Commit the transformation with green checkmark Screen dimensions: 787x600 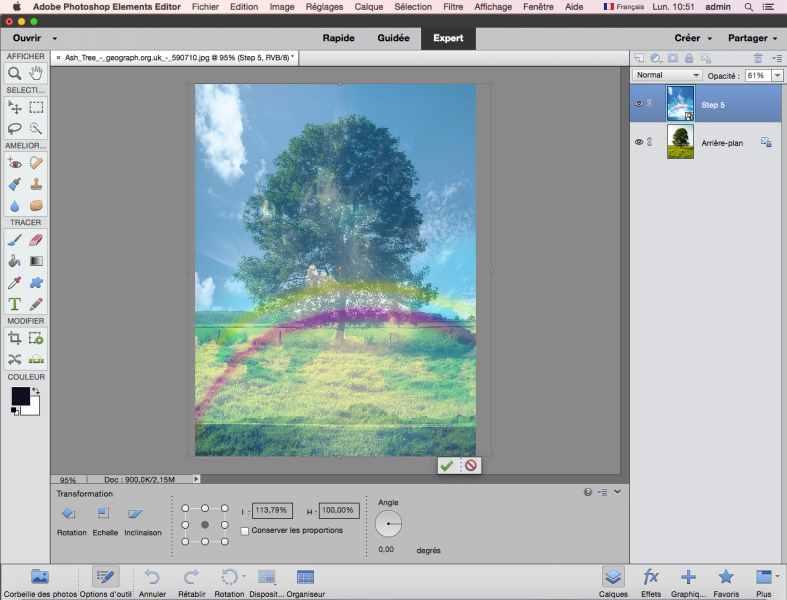(x=447, y=465)
